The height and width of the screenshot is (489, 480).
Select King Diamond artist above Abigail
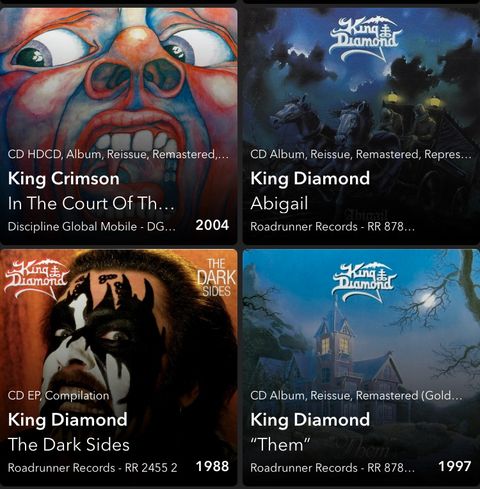click(310, 179)
